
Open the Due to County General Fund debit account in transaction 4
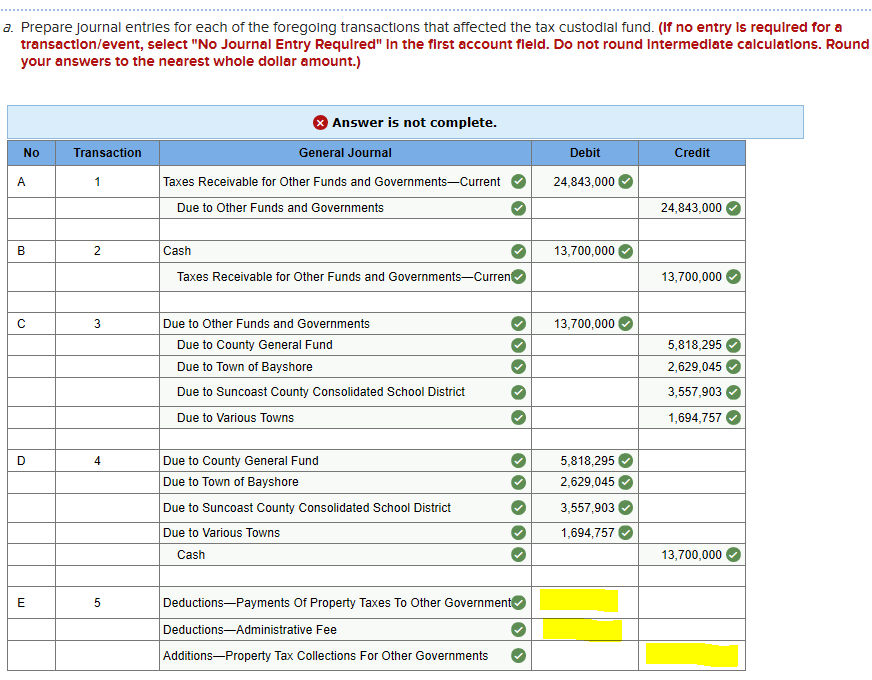pos(345,461)
